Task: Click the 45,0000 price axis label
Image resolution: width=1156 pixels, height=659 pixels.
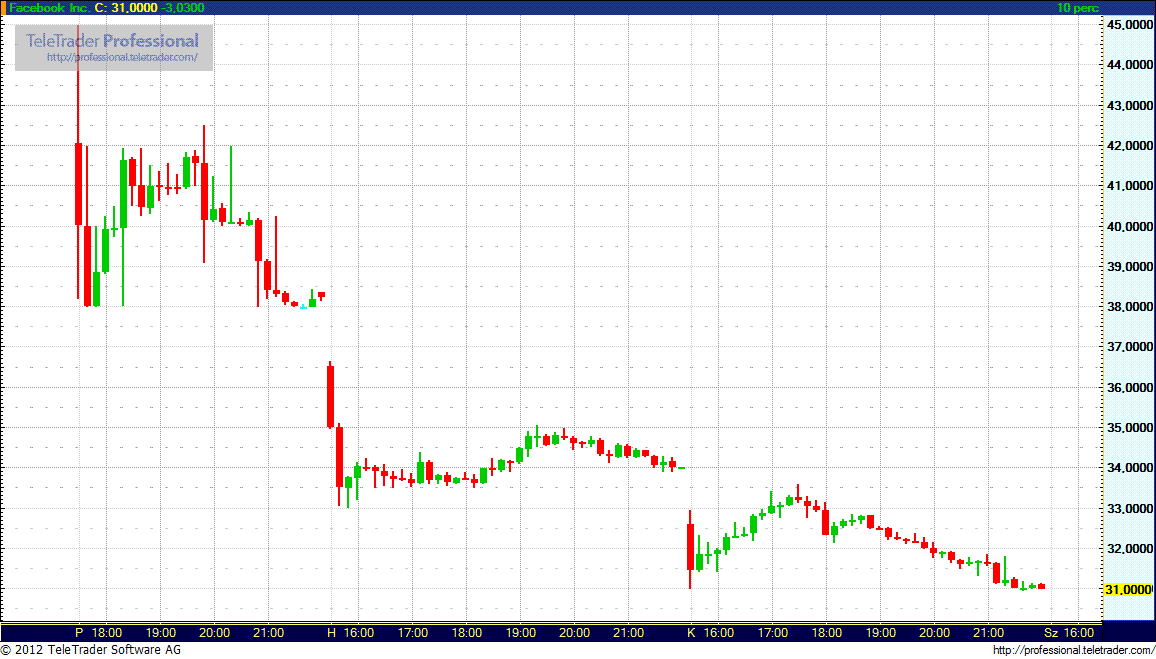Action: point(1129,25)
